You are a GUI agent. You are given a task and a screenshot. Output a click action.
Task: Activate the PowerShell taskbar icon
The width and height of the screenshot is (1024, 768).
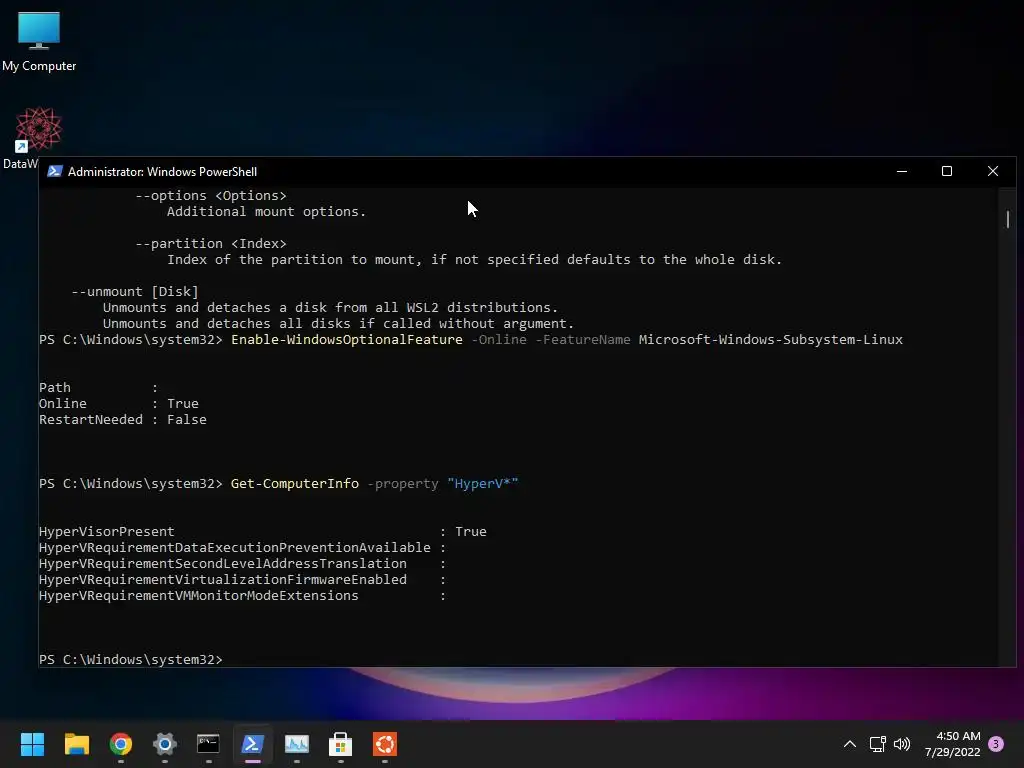pos(253,744)
